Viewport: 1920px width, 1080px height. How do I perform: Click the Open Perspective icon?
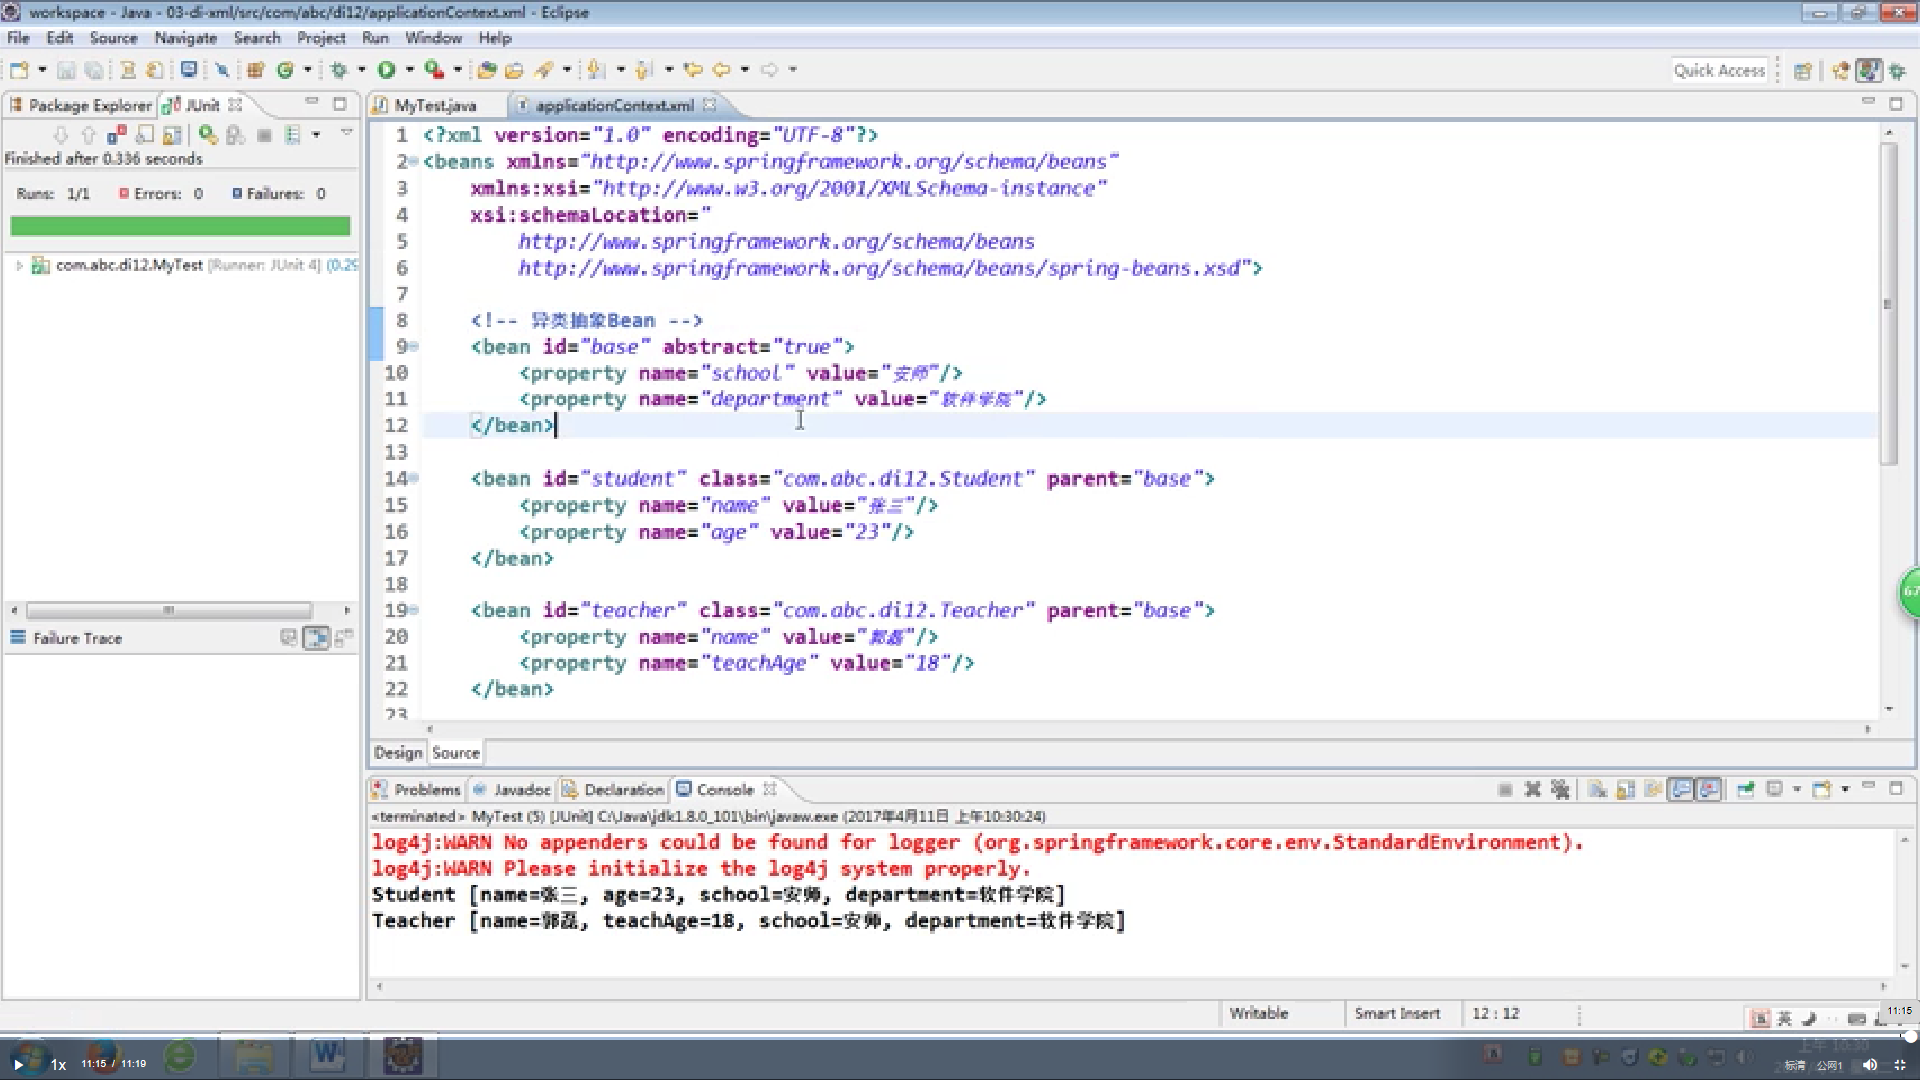coord(1803,71)
